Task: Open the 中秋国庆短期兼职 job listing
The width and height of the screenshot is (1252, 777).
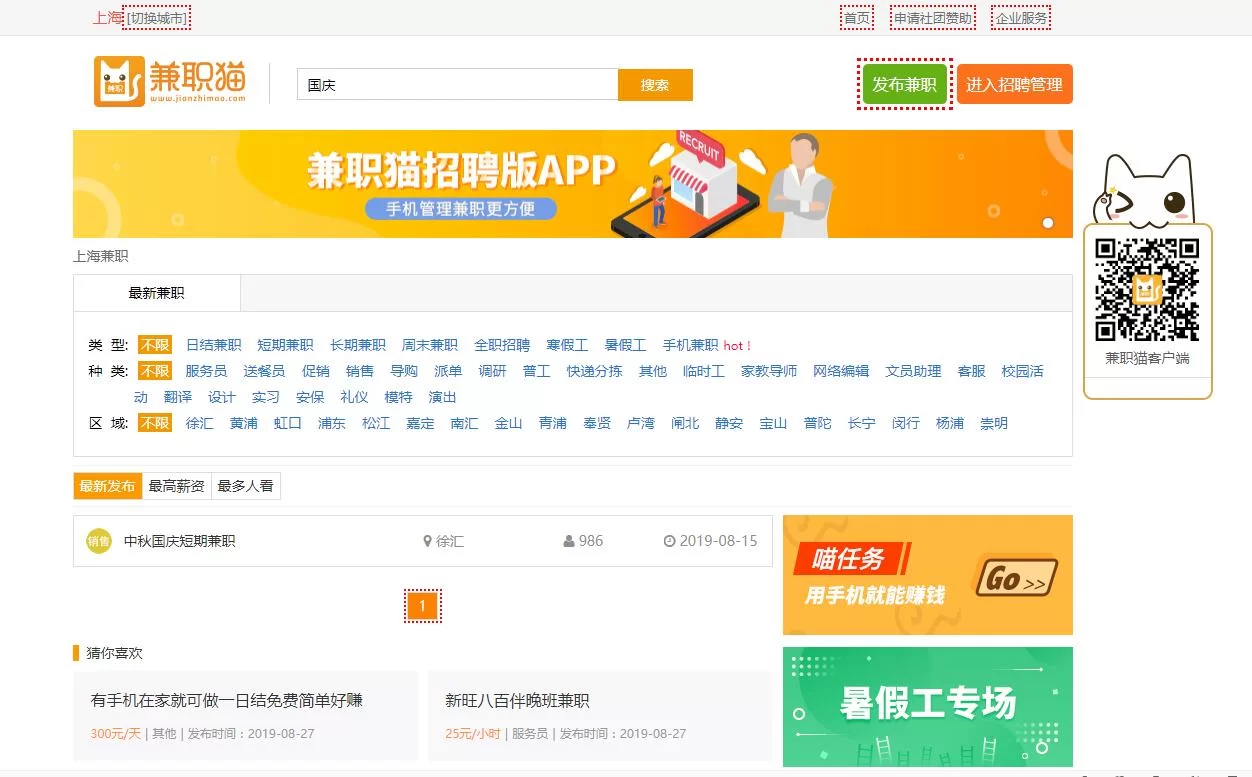Action: click(x=180, y=541)
